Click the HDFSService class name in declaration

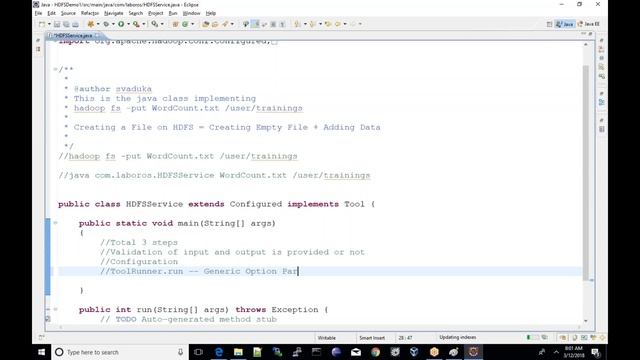154,204
